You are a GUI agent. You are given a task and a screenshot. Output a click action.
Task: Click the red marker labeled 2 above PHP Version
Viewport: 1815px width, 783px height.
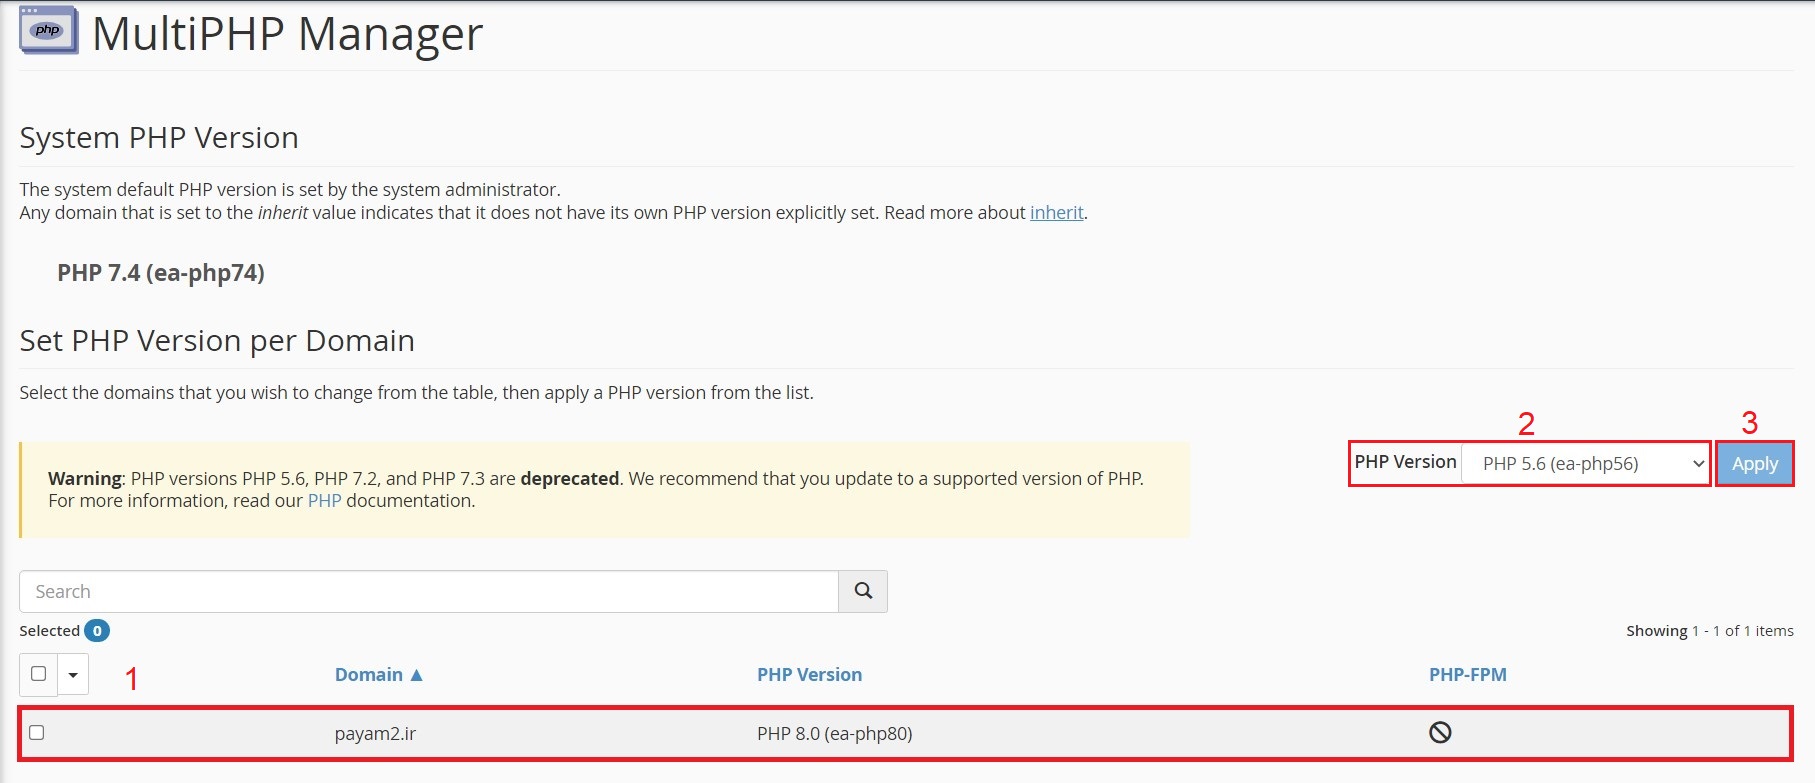pos(1526,425)
